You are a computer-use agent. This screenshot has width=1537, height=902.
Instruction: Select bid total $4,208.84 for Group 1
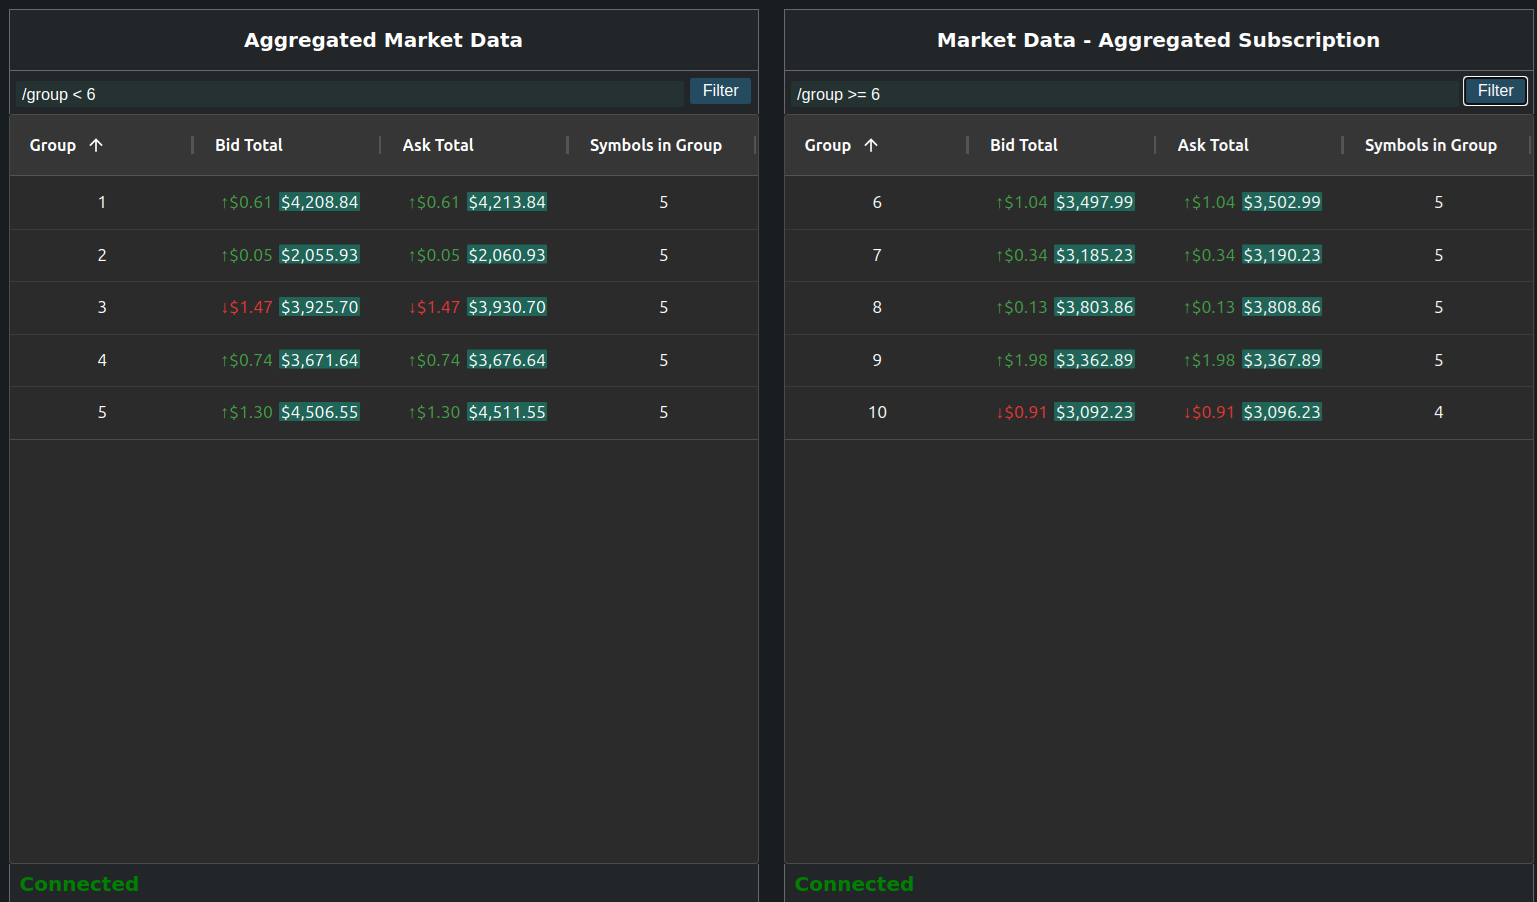319,202
